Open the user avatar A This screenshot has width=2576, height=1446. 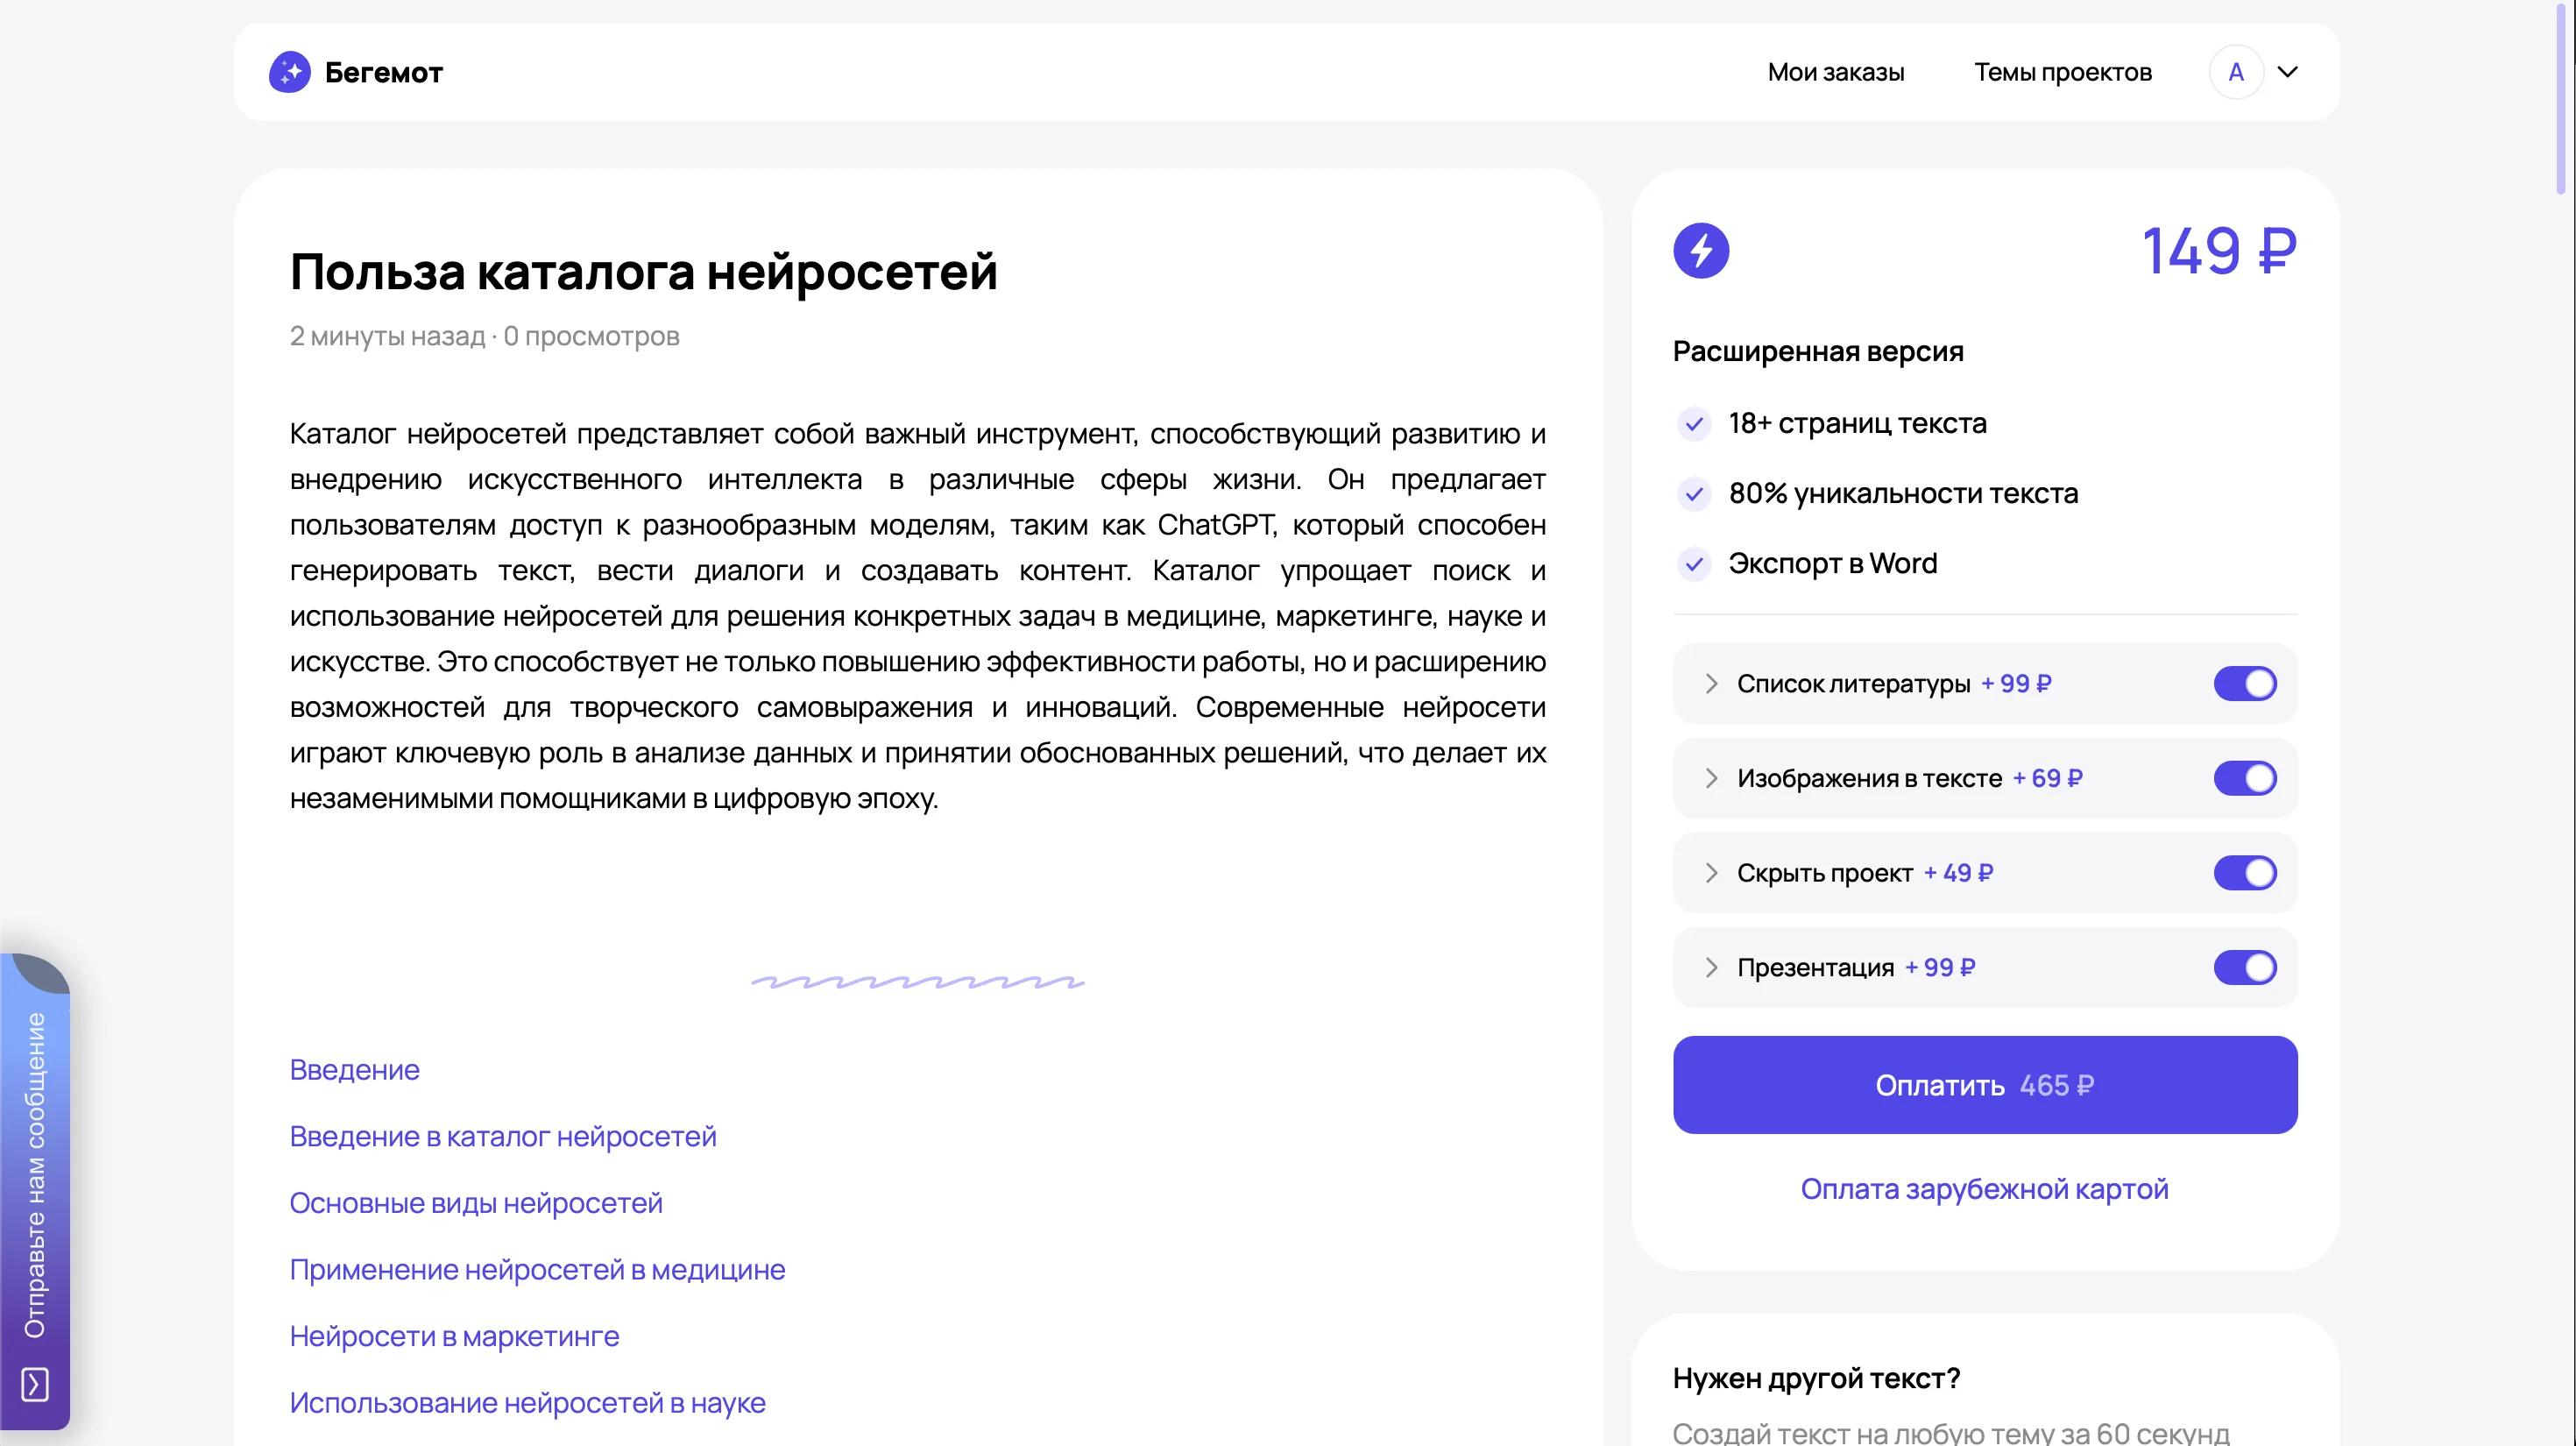coord(2236,72)
